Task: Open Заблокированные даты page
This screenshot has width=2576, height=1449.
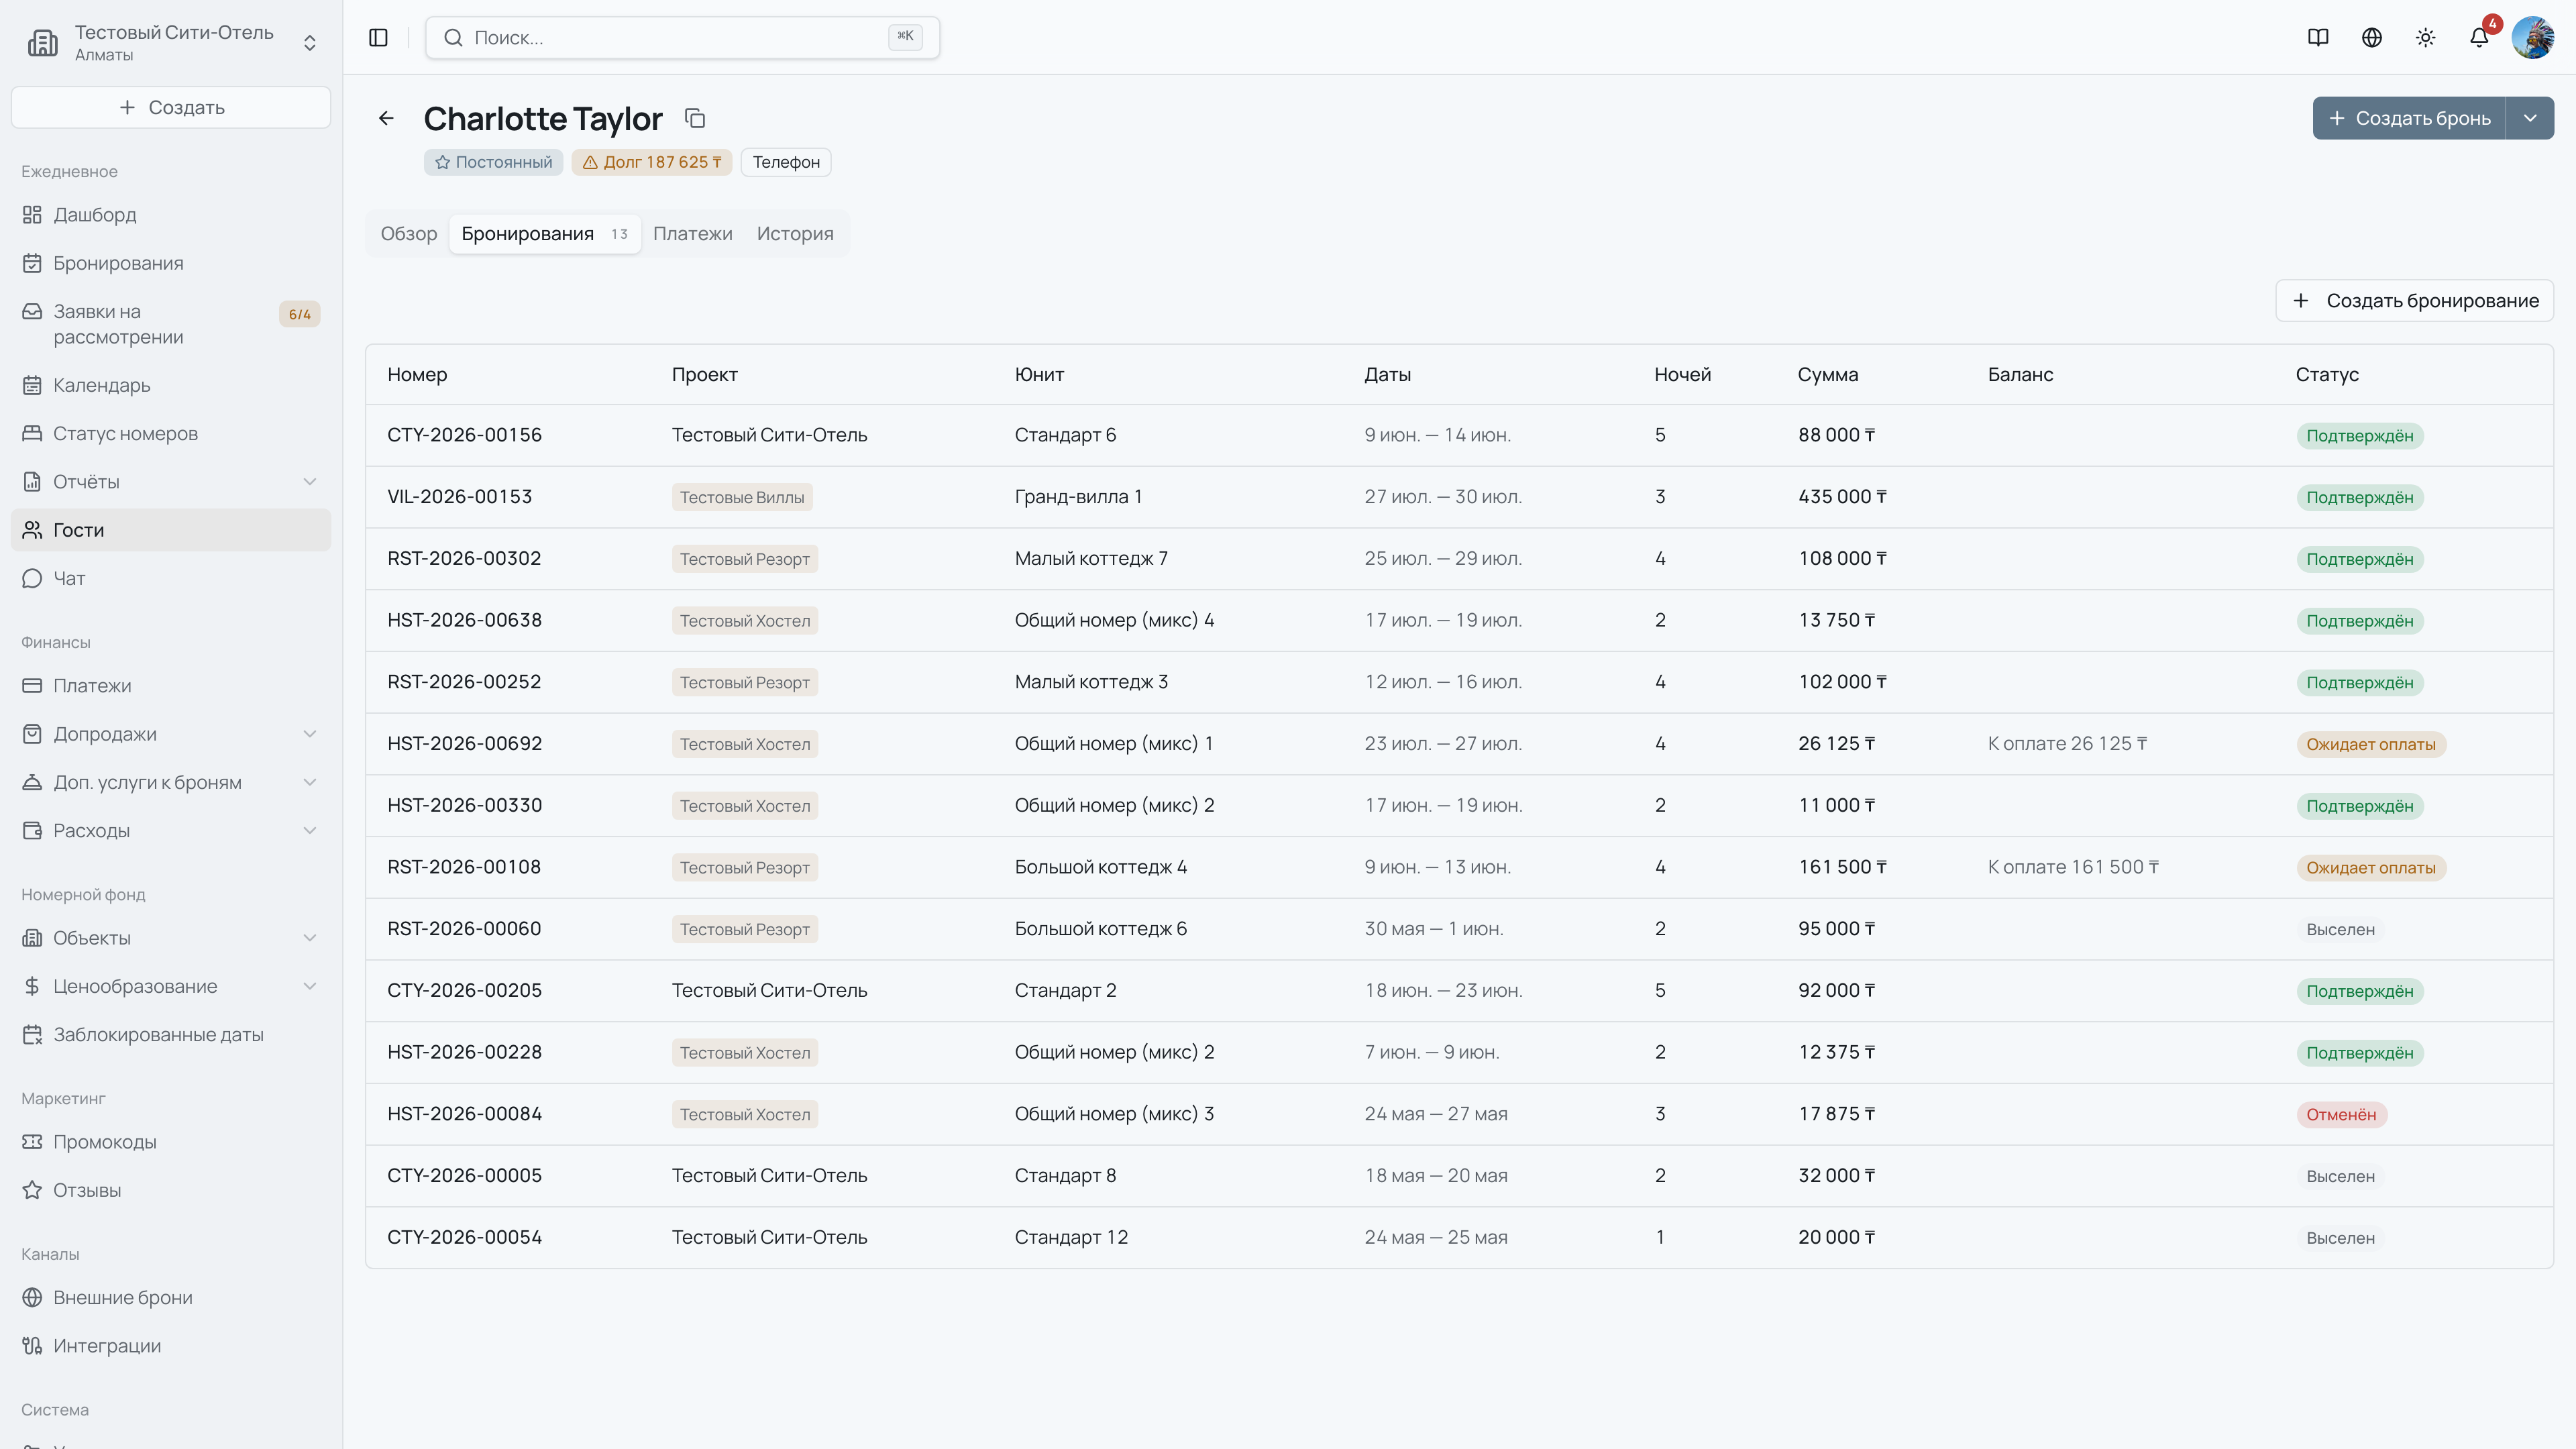Action: point(171,1035)
